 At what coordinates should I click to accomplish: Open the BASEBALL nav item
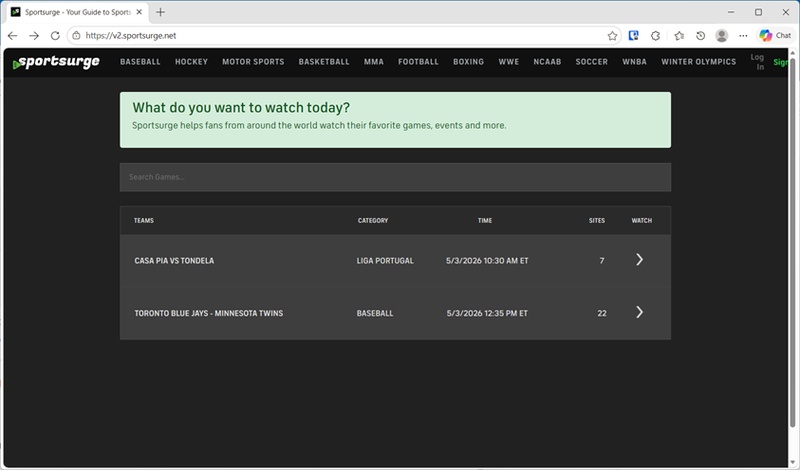point(140,62)
